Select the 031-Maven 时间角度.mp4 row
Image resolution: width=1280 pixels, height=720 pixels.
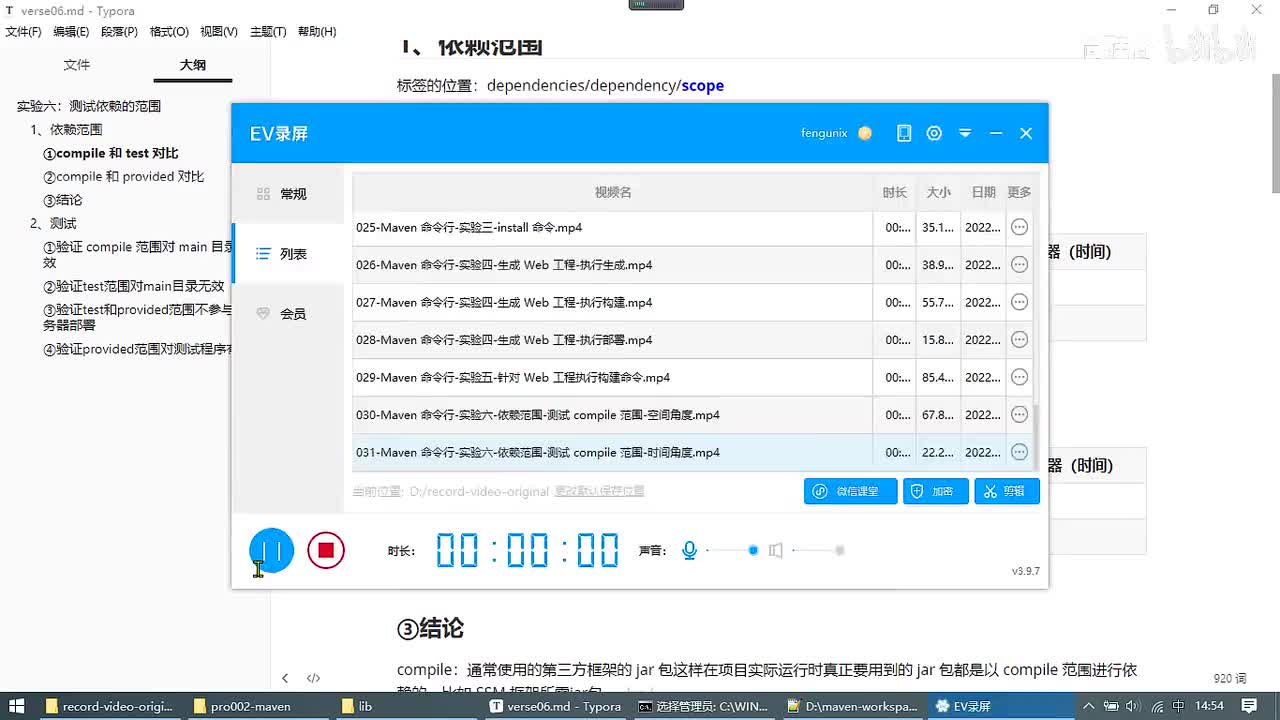click(x=693, y=452)
